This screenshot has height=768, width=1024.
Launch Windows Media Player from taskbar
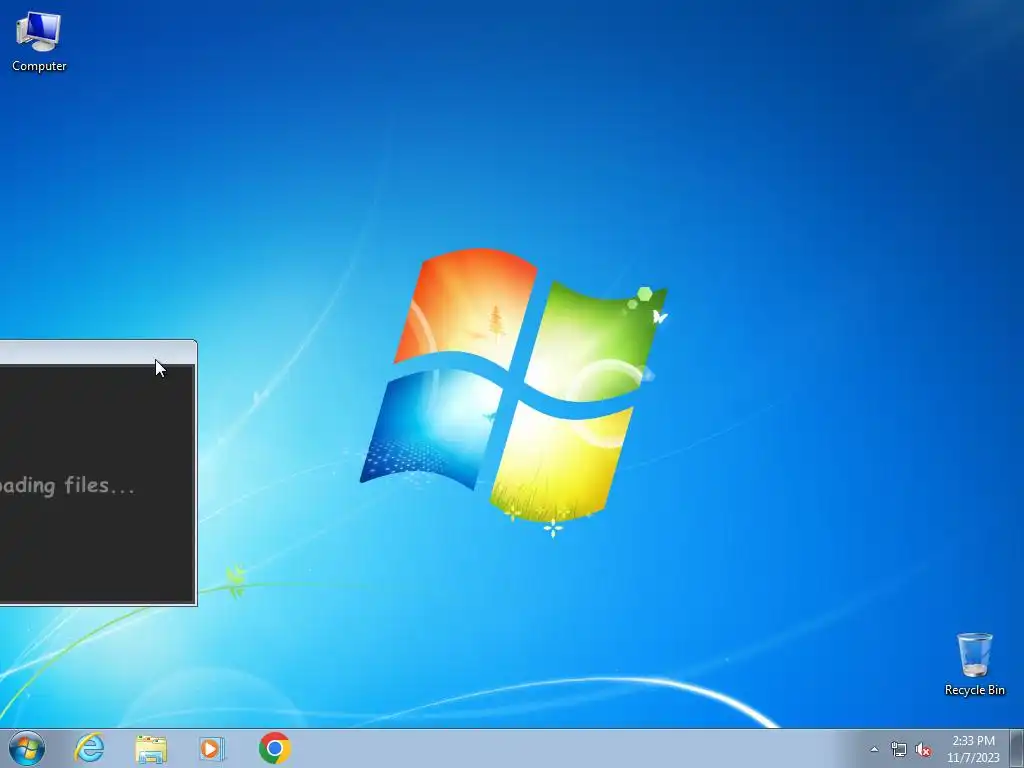click(x=212, y=749)
